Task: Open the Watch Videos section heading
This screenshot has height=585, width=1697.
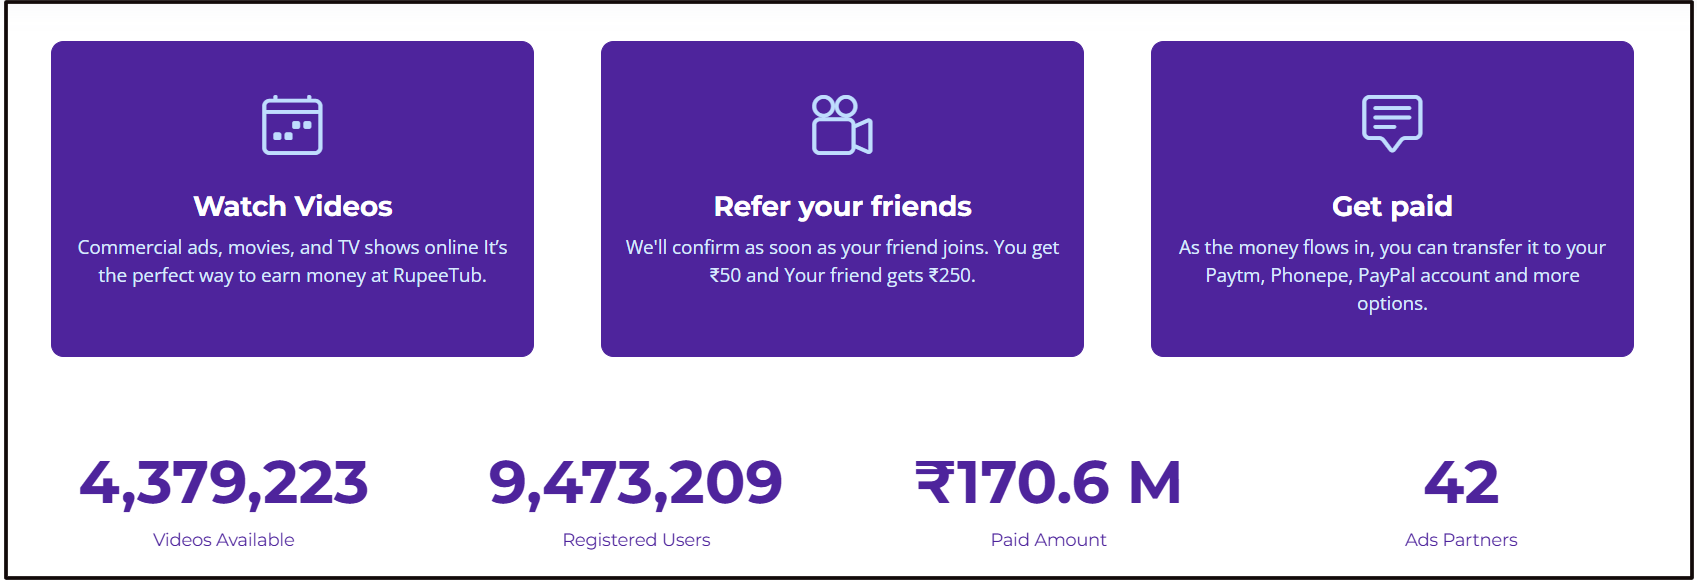Action: [x=292, y=207]
